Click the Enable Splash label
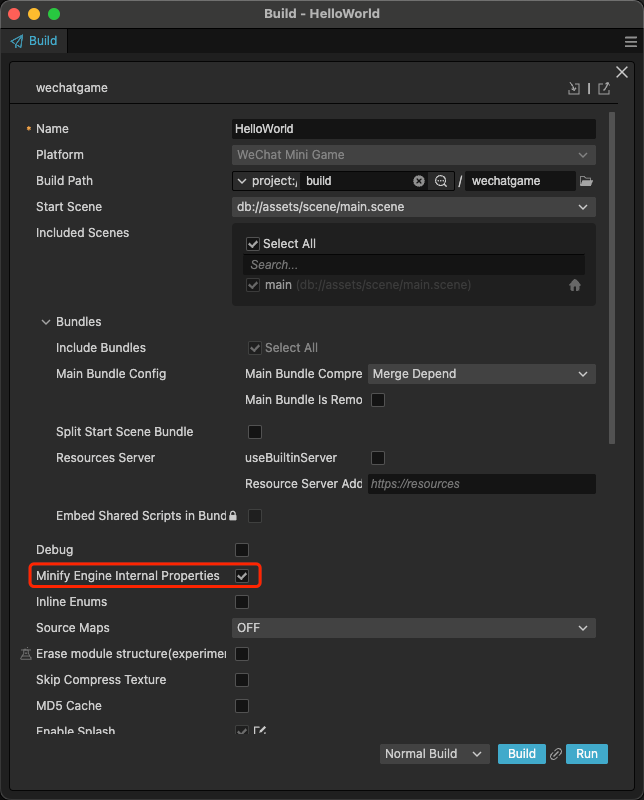 tap(76, 730)
